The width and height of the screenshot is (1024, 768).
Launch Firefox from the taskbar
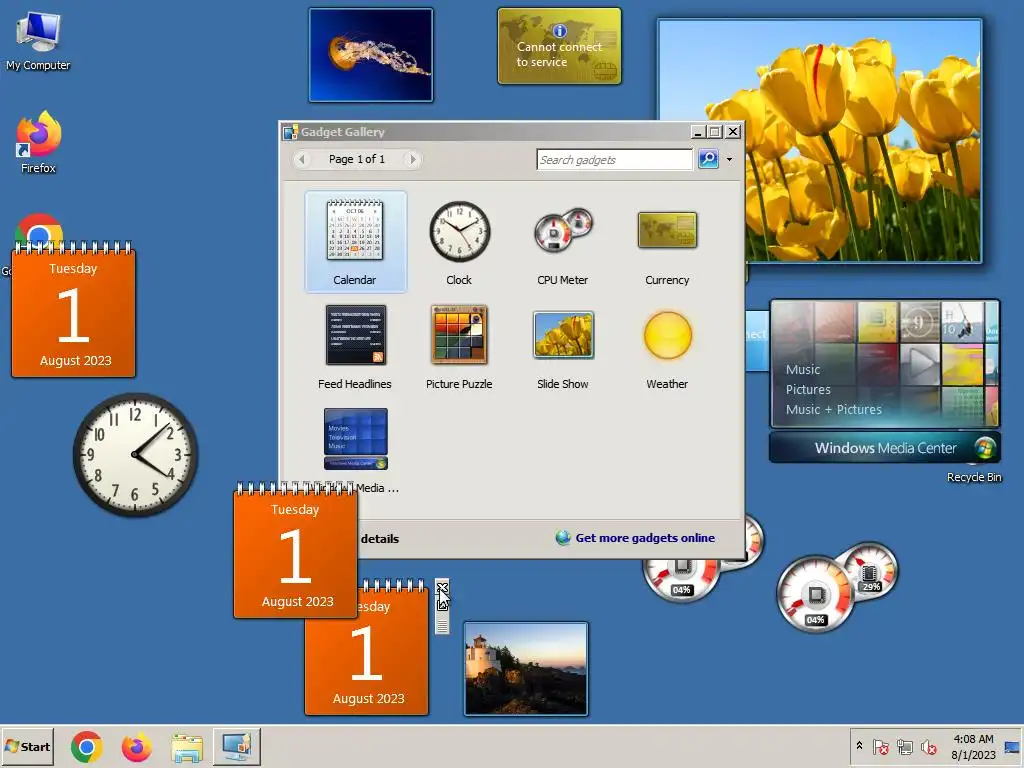click(136, 747)
